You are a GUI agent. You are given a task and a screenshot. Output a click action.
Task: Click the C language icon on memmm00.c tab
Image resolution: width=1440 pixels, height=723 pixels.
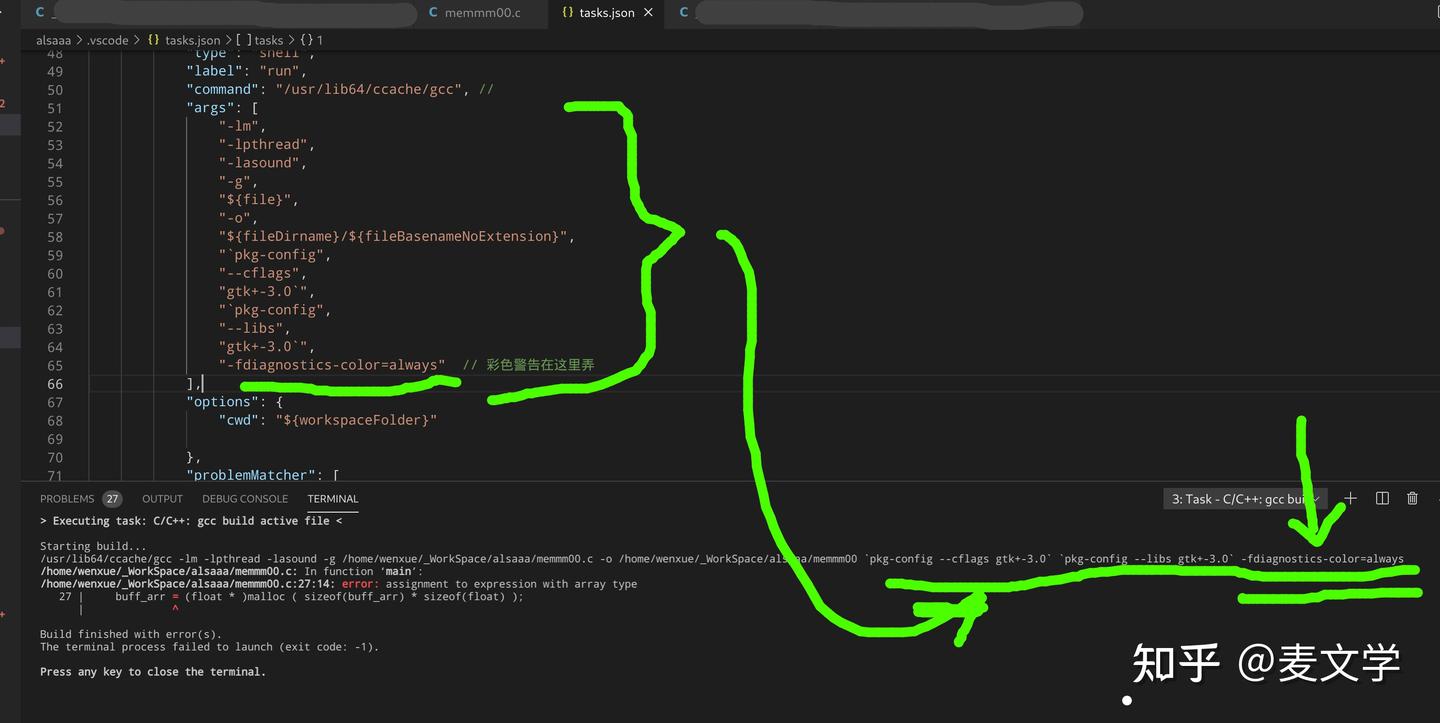(432, 13)
